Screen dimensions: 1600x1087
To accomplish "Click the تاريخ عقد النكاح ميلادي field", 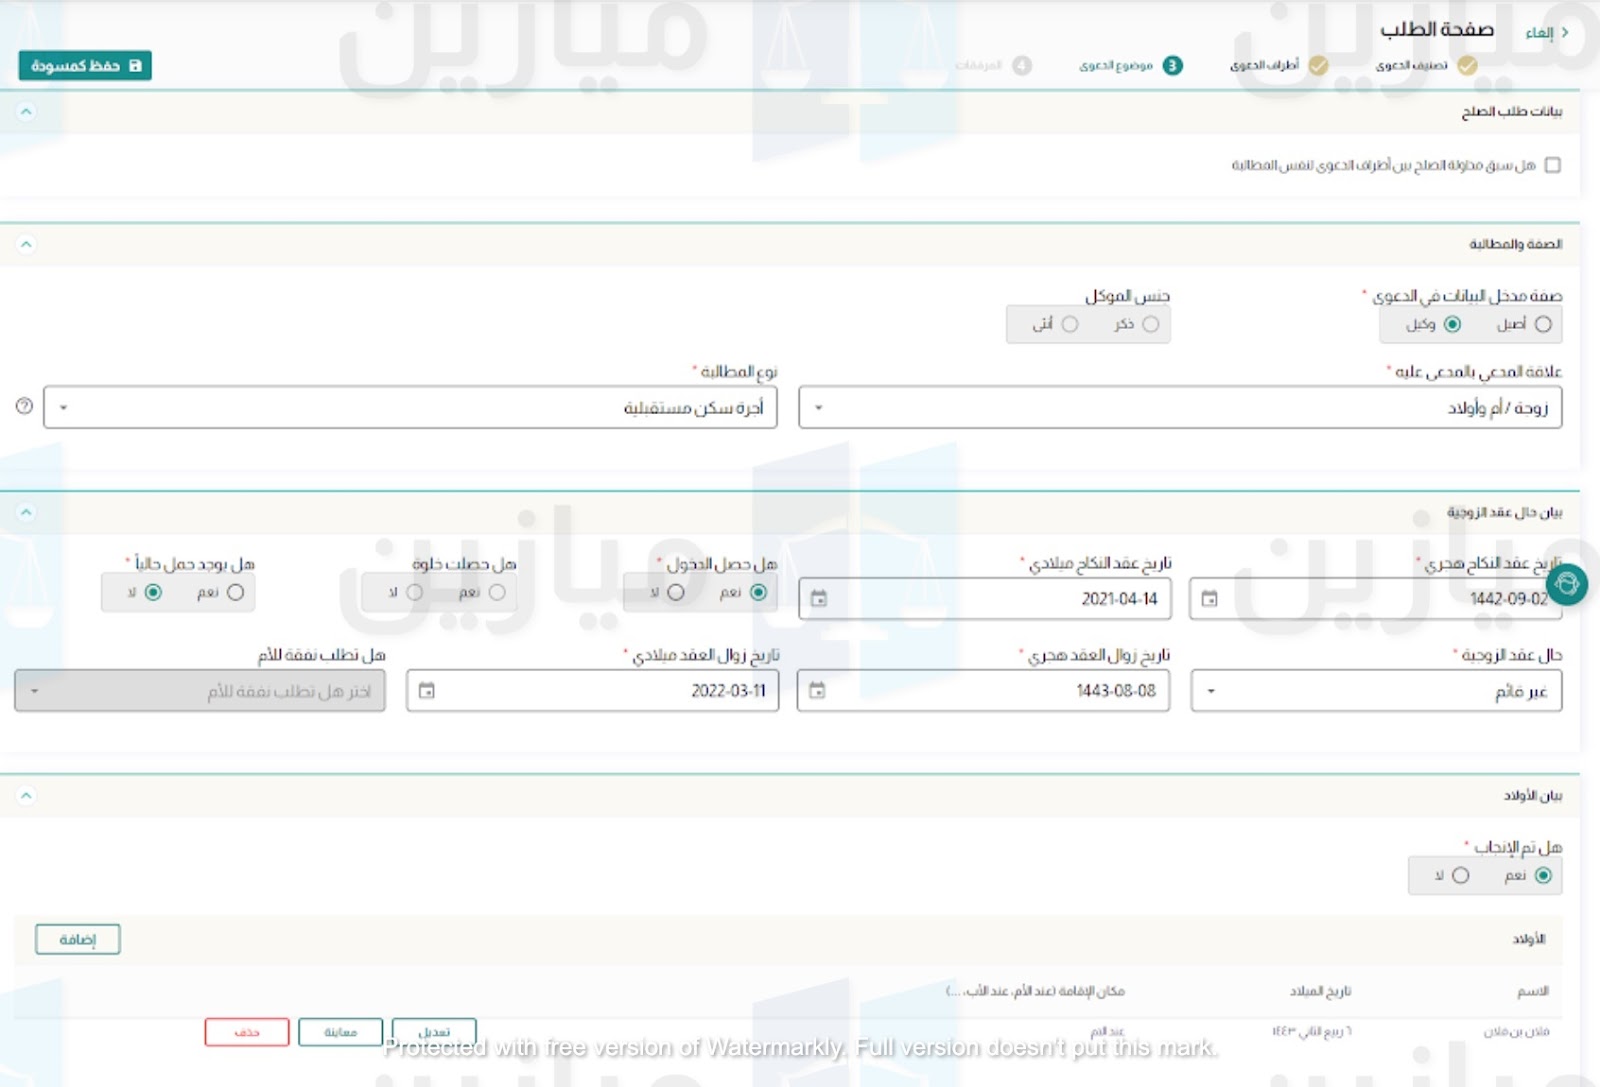I will 985,599.
